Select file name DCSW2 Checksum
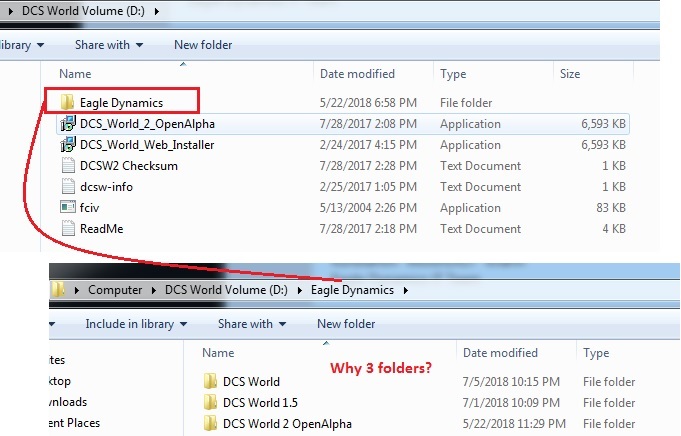 click(x=129, y=165)
